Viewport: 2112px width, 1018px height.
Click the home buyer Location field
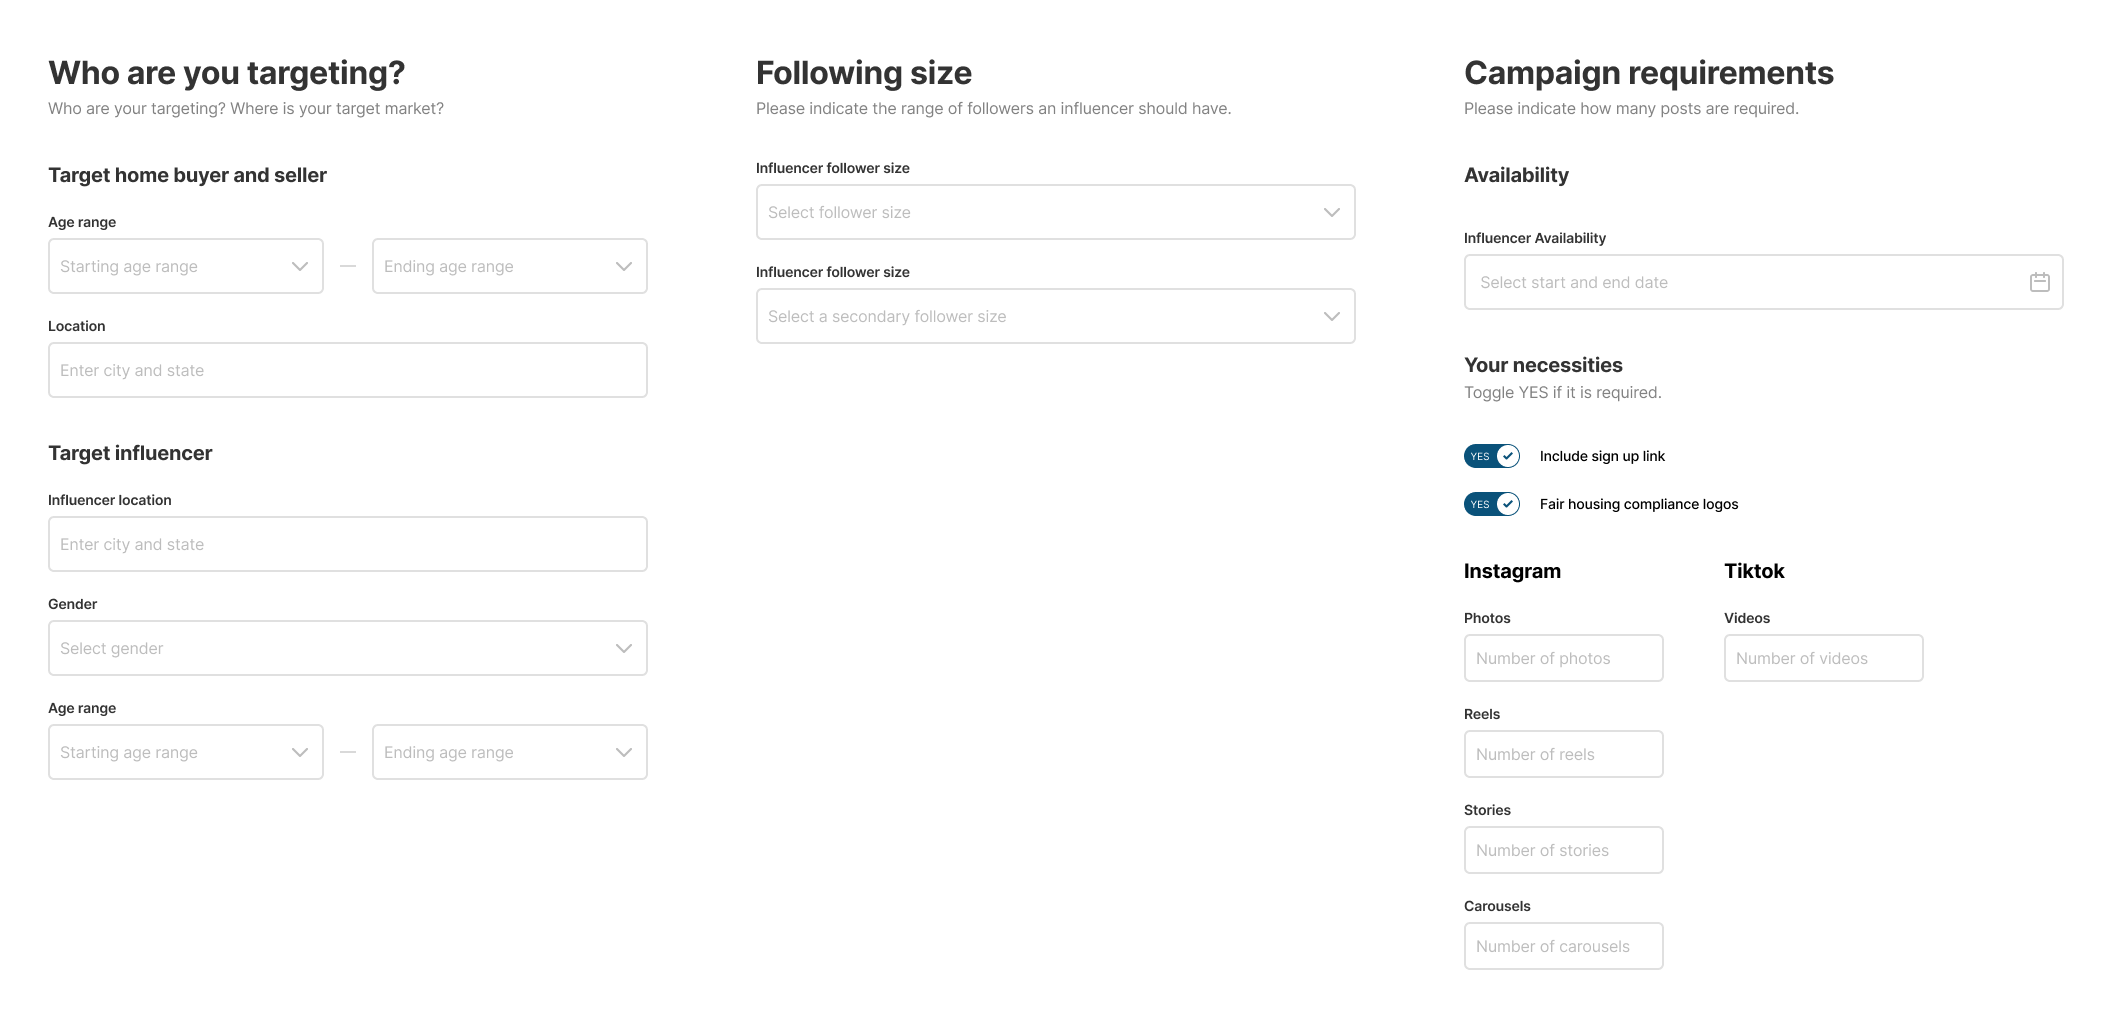pos(347,370)
